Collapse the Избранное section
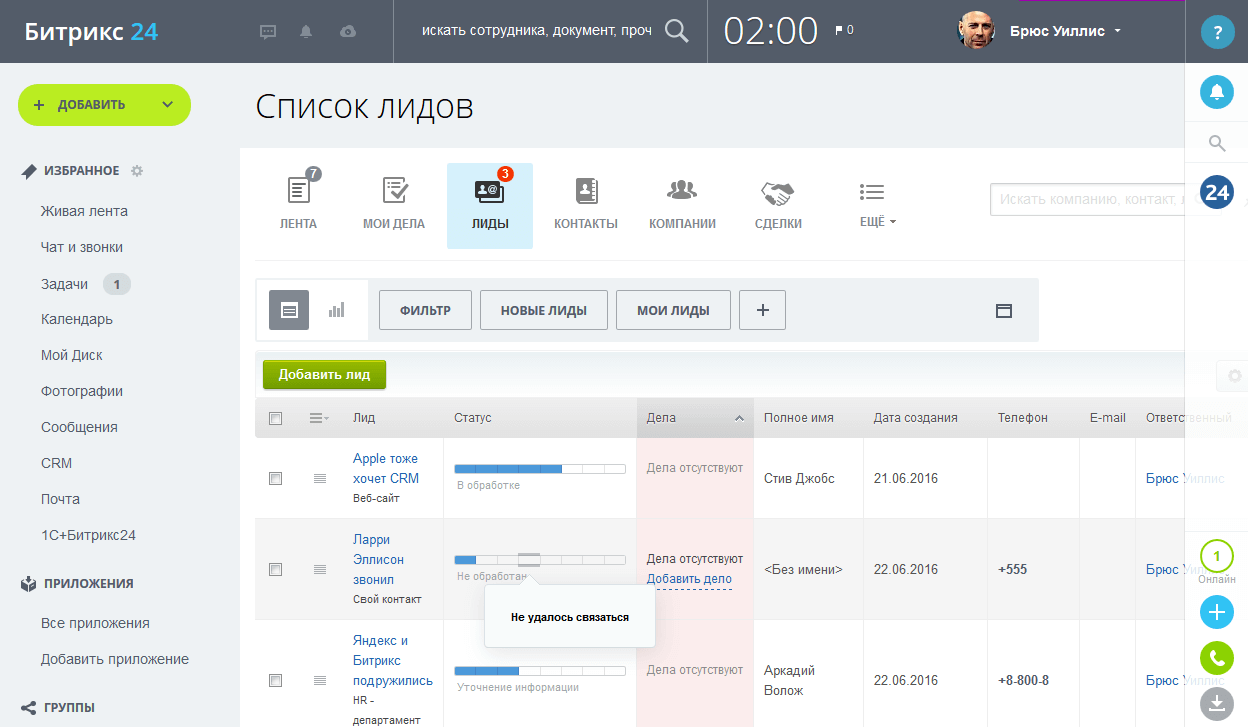This screenshot has height=727, width=1248. click(x=82, y=171)
